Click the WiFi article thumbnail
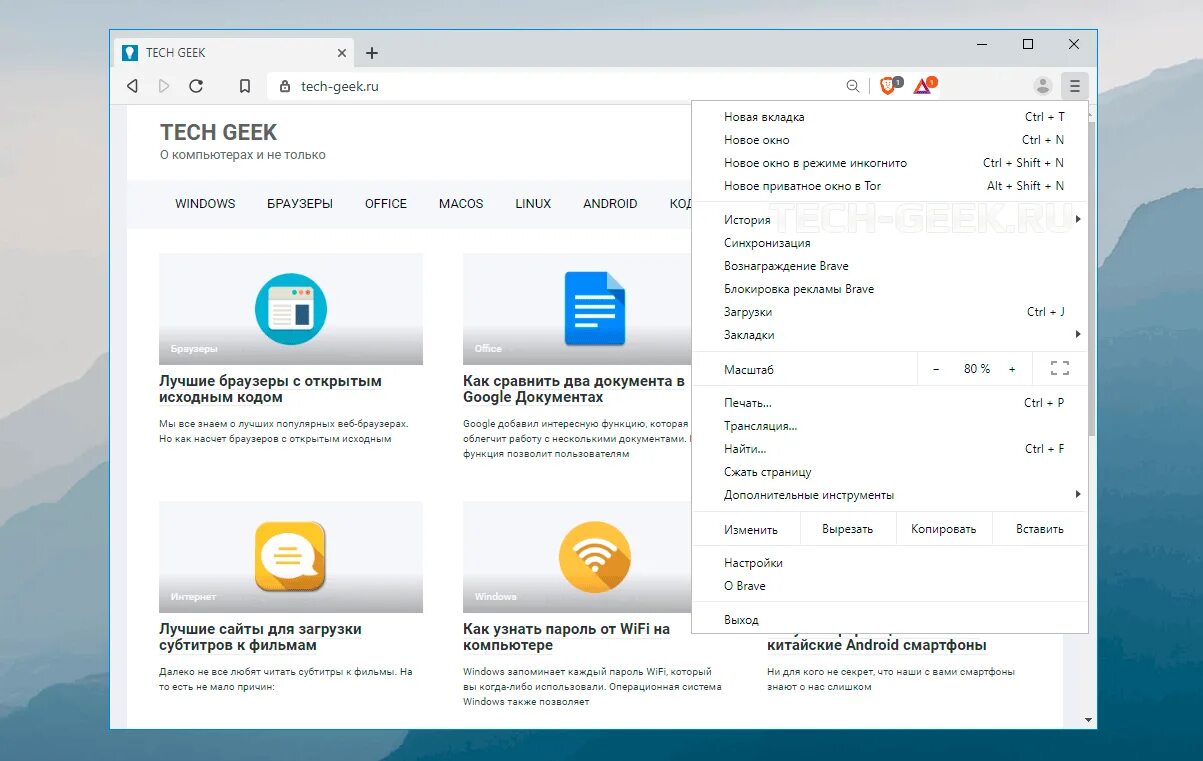1203x761 pixels. [577, 557]
